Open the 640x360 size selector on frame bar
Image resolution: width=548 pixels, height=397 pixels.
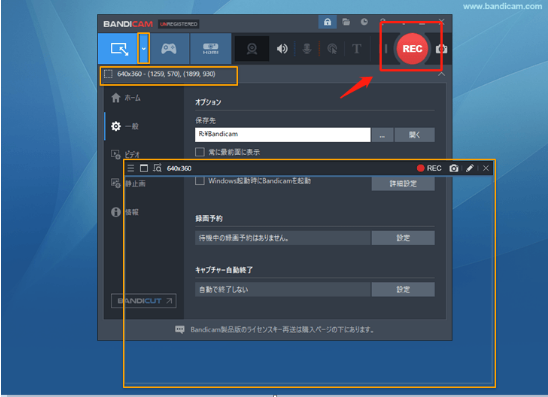[179, 168]
